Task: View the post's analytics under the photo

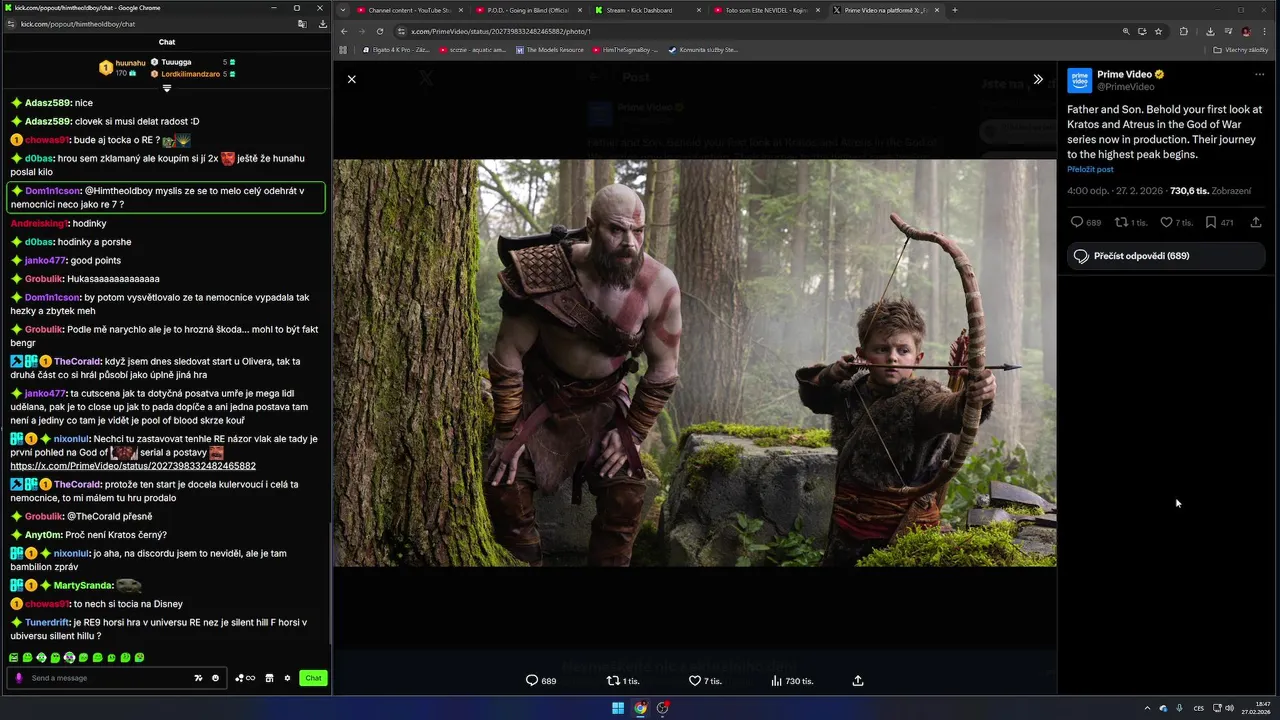Action: point(792,681)
